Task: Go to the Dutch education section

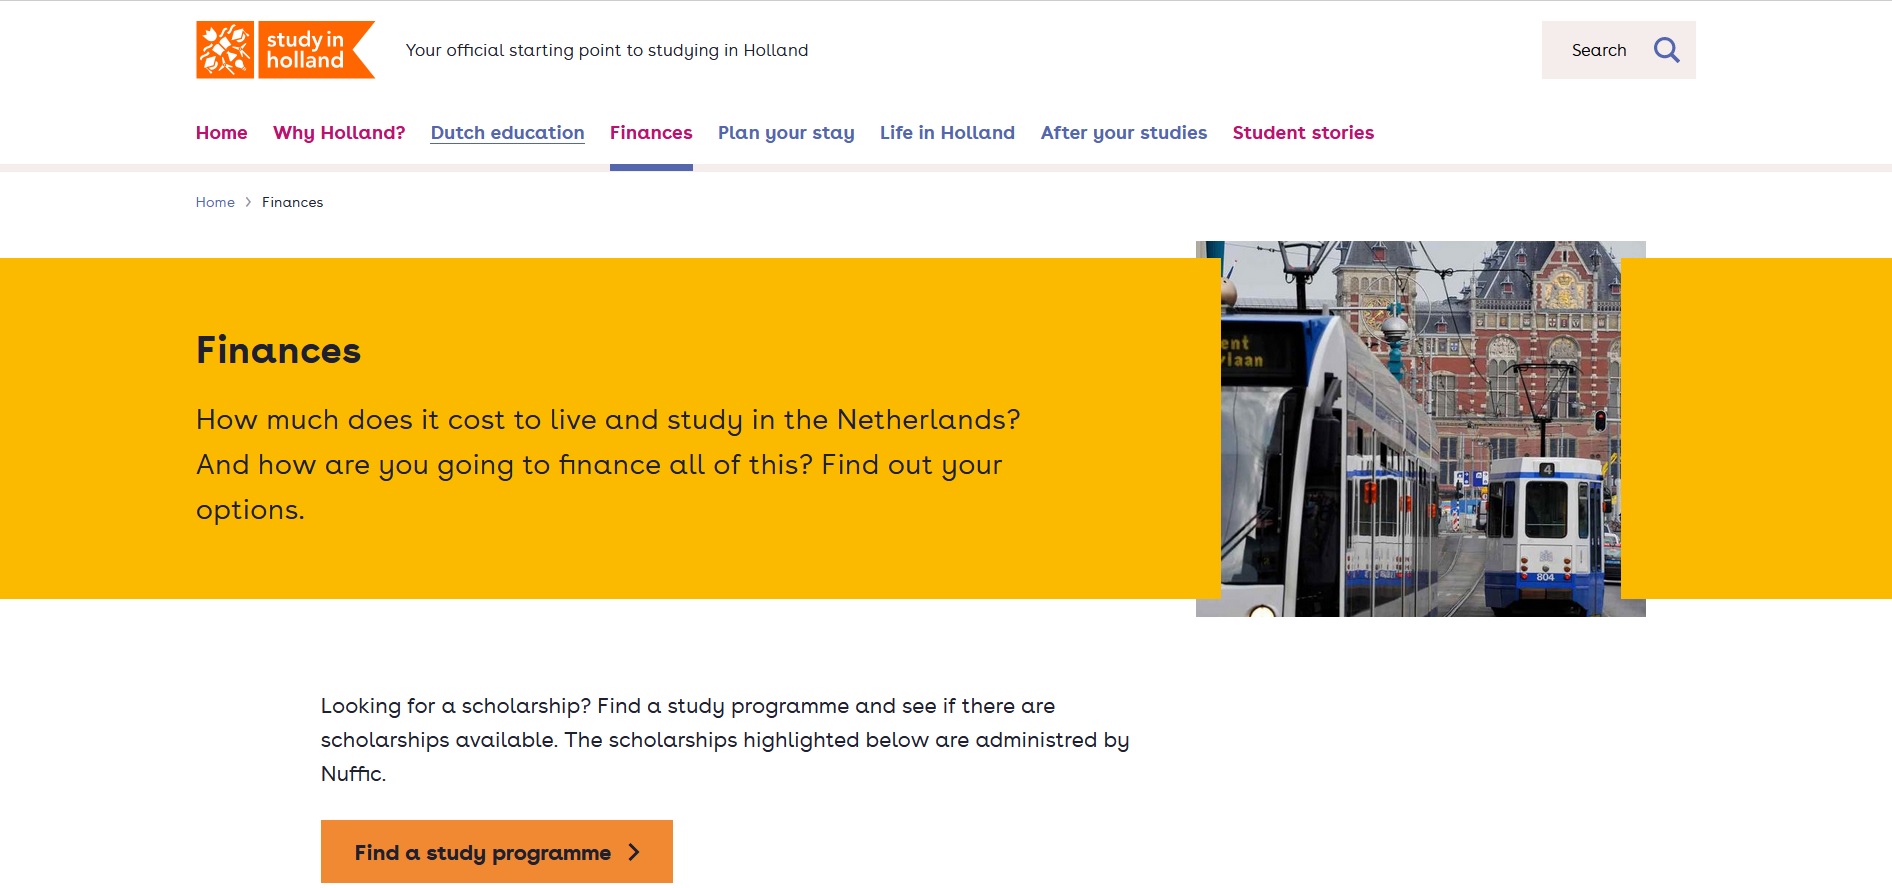Action: click(x=507, y=133)
